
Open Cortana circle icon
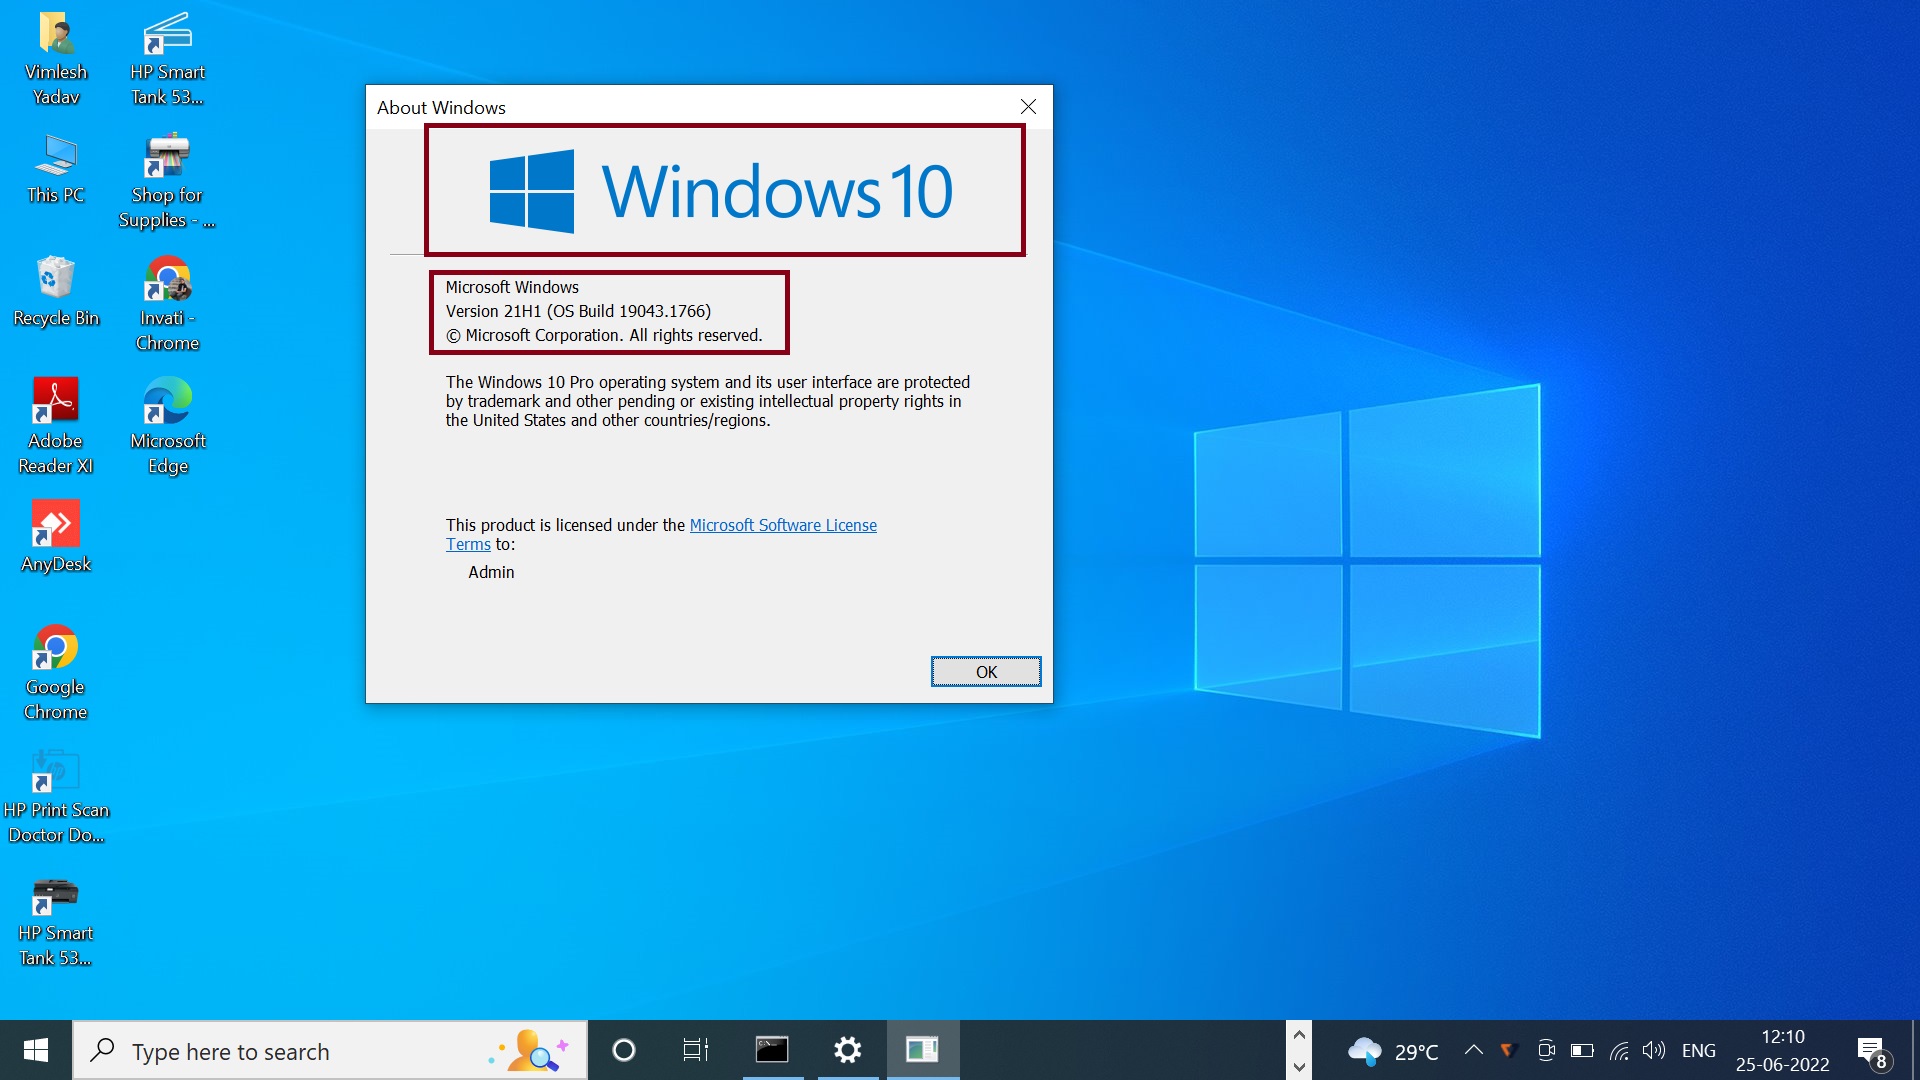click(x=623, y=1050)
